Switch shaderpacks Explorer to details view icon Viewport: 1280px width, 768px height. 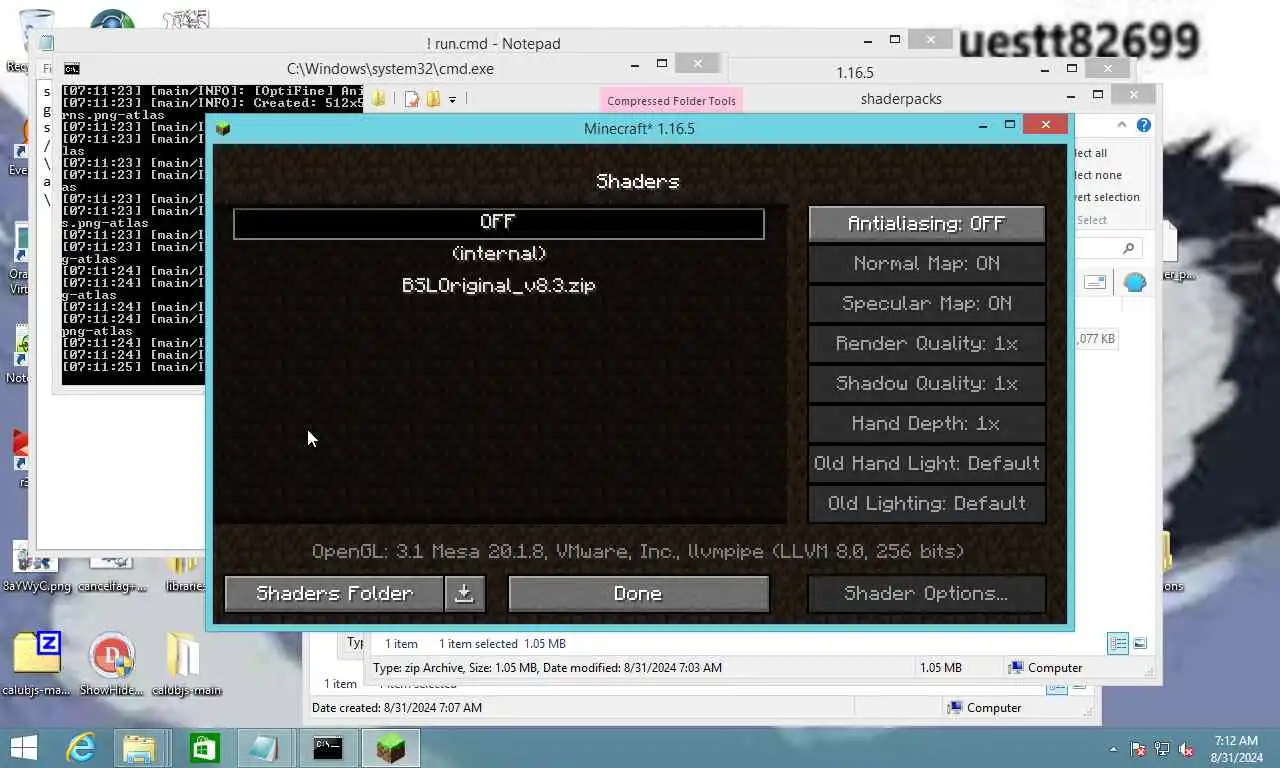[x=1119, y=643]
